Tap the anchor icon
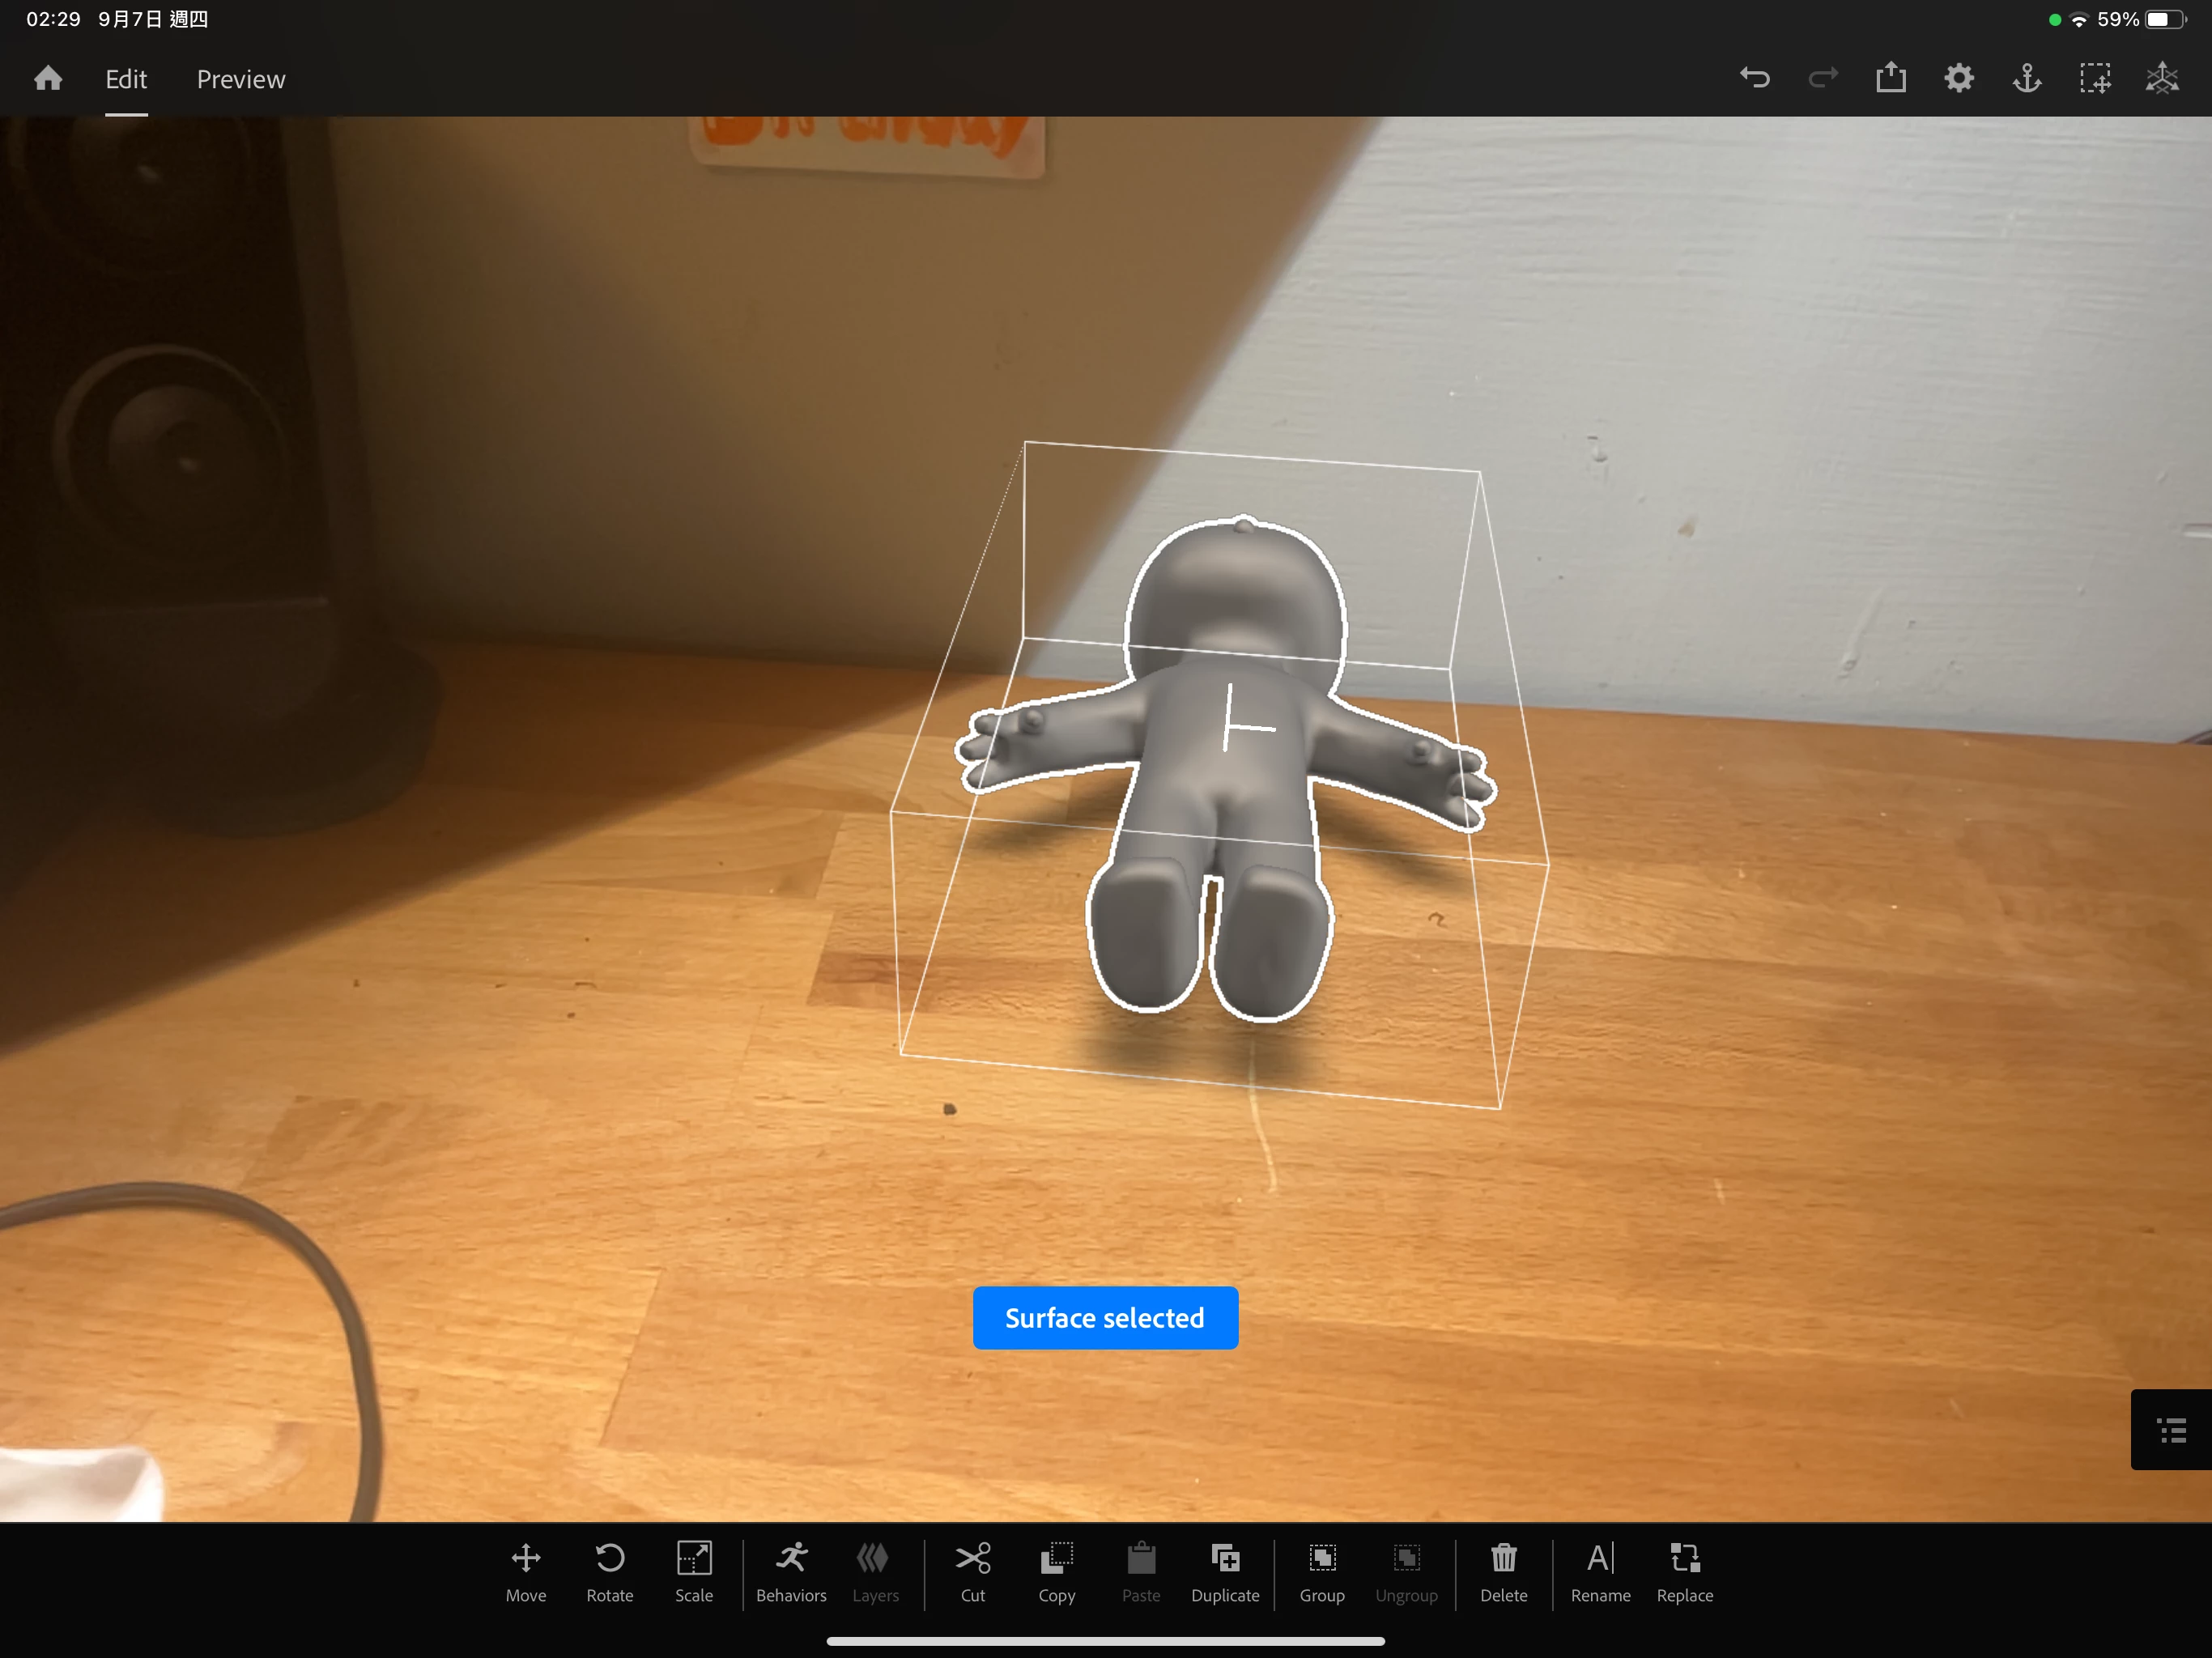The width and height of the screenshot is (2212, 1658). 2026,78
